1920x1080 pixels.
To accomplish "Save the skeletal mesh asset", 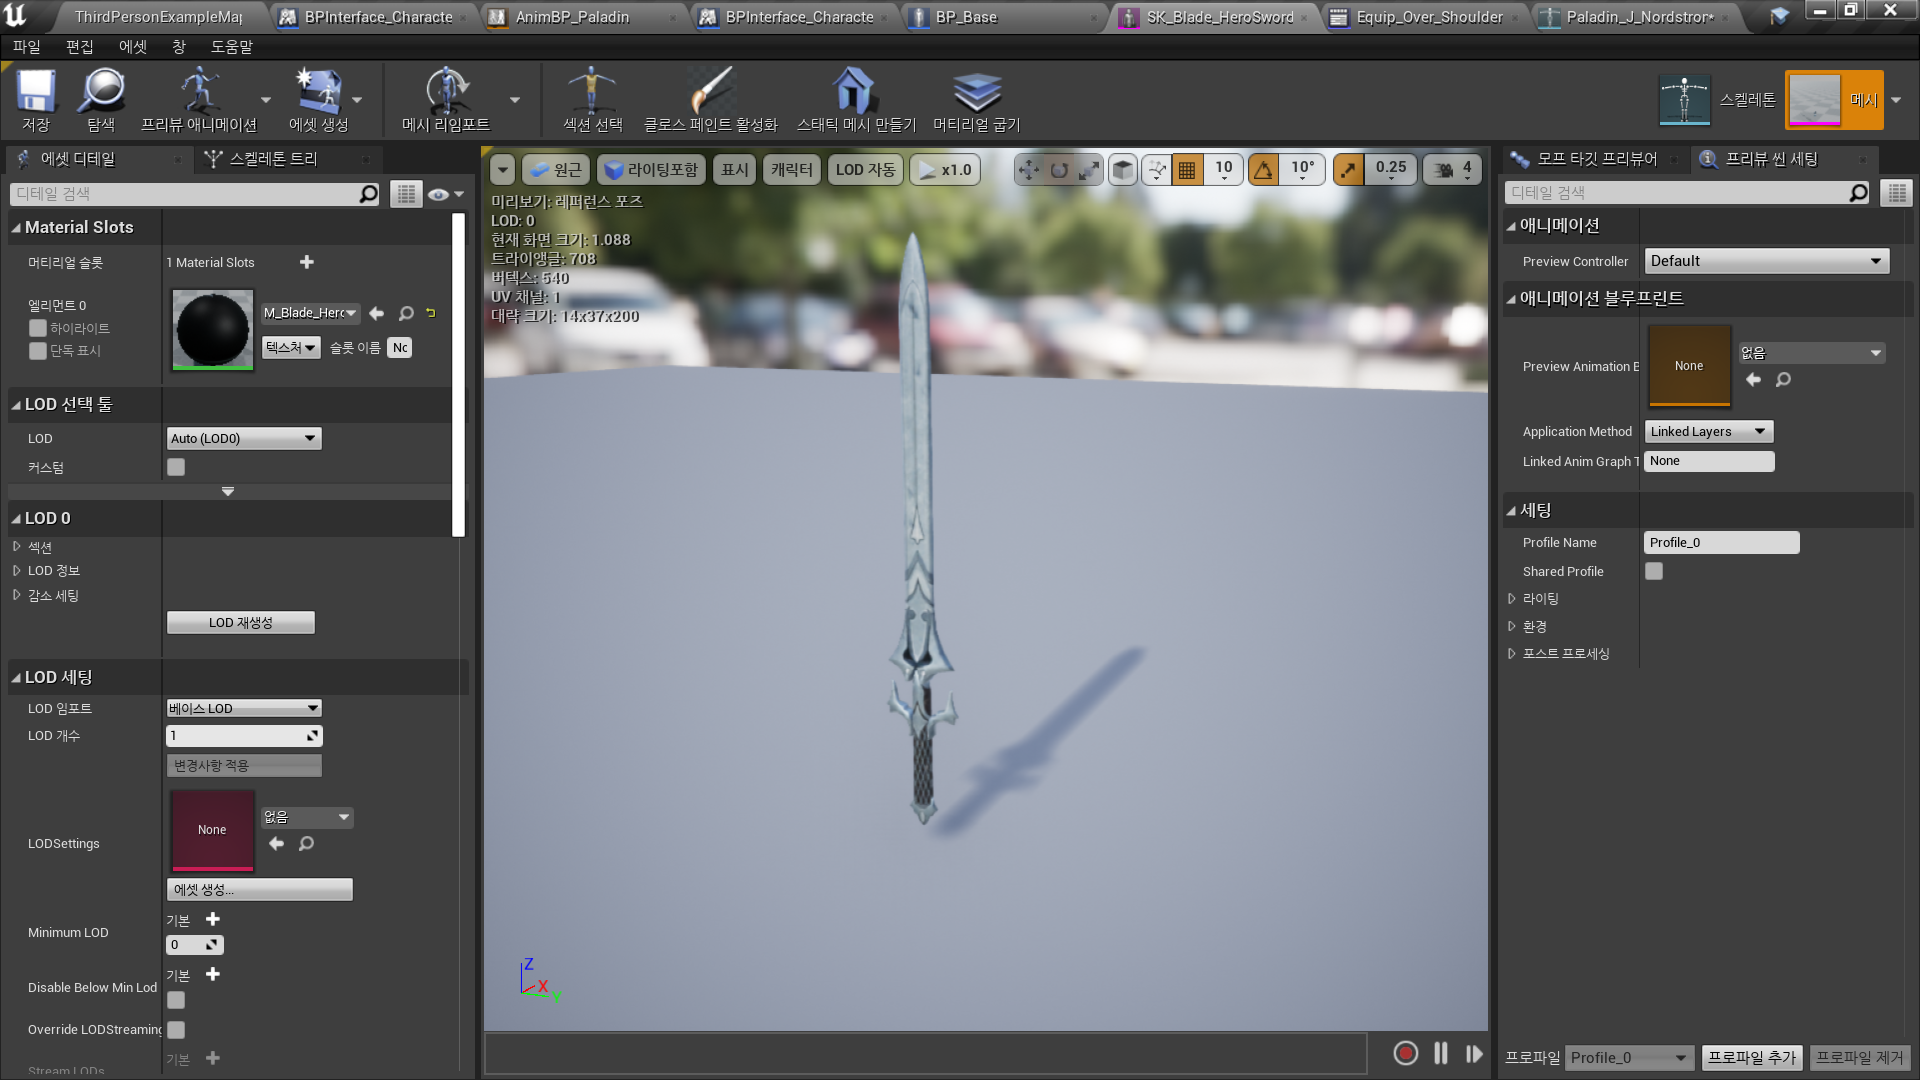I will [x=36, y=99].
